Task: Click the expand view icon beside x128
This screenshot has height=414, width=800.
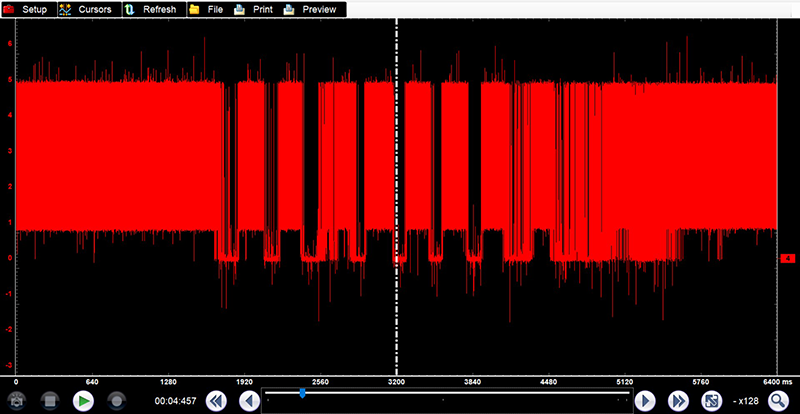Action: point(712,400)
